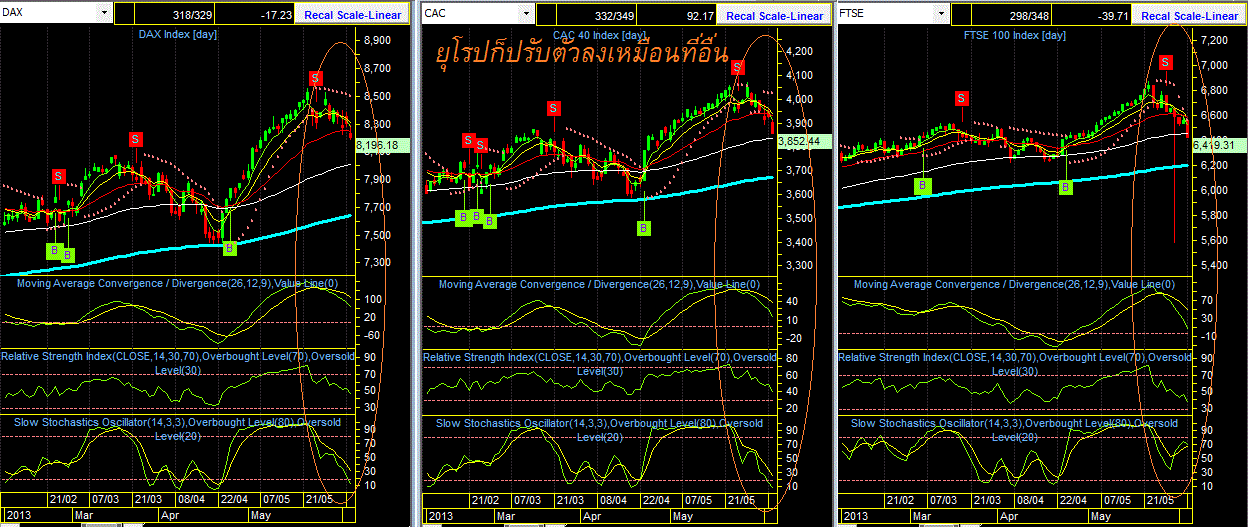Open the CAC symbol dropdown
Screen dimensions: 1248x527
point(524,13)
